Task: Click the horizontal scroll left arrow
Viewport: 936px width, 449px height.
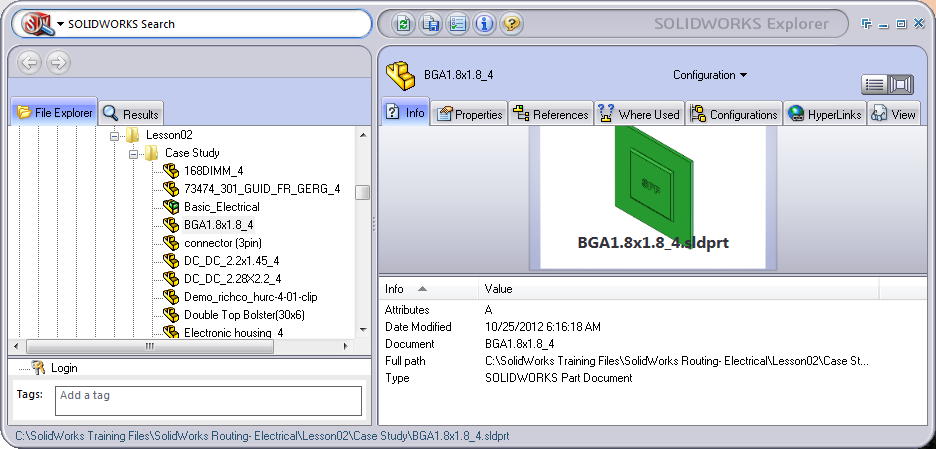Action: (16, 346)
